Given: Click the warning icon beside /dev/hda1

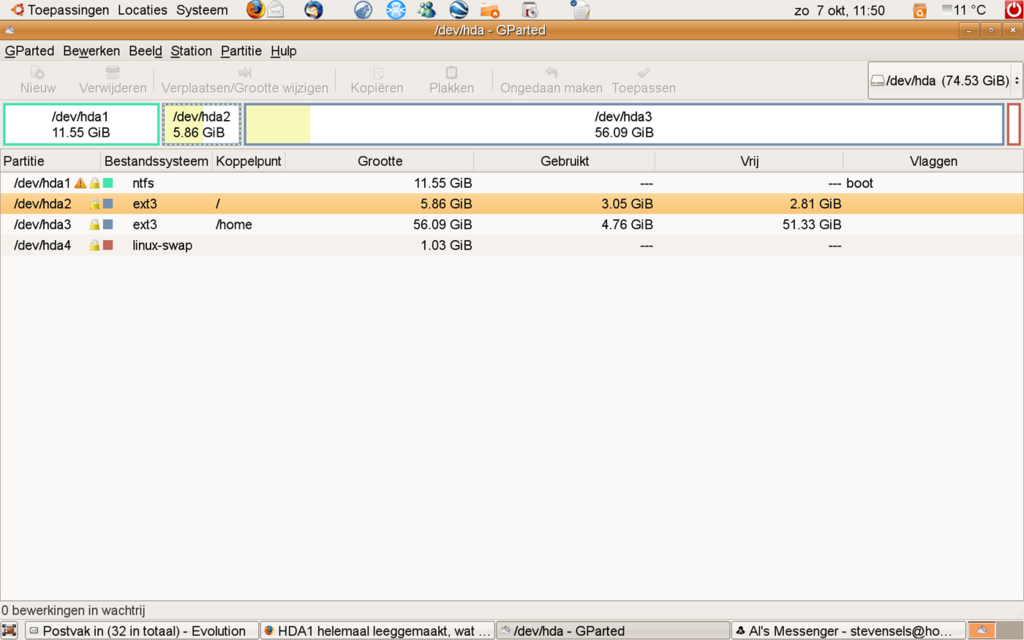Looking at the screenshot, I should coord(81,184).
